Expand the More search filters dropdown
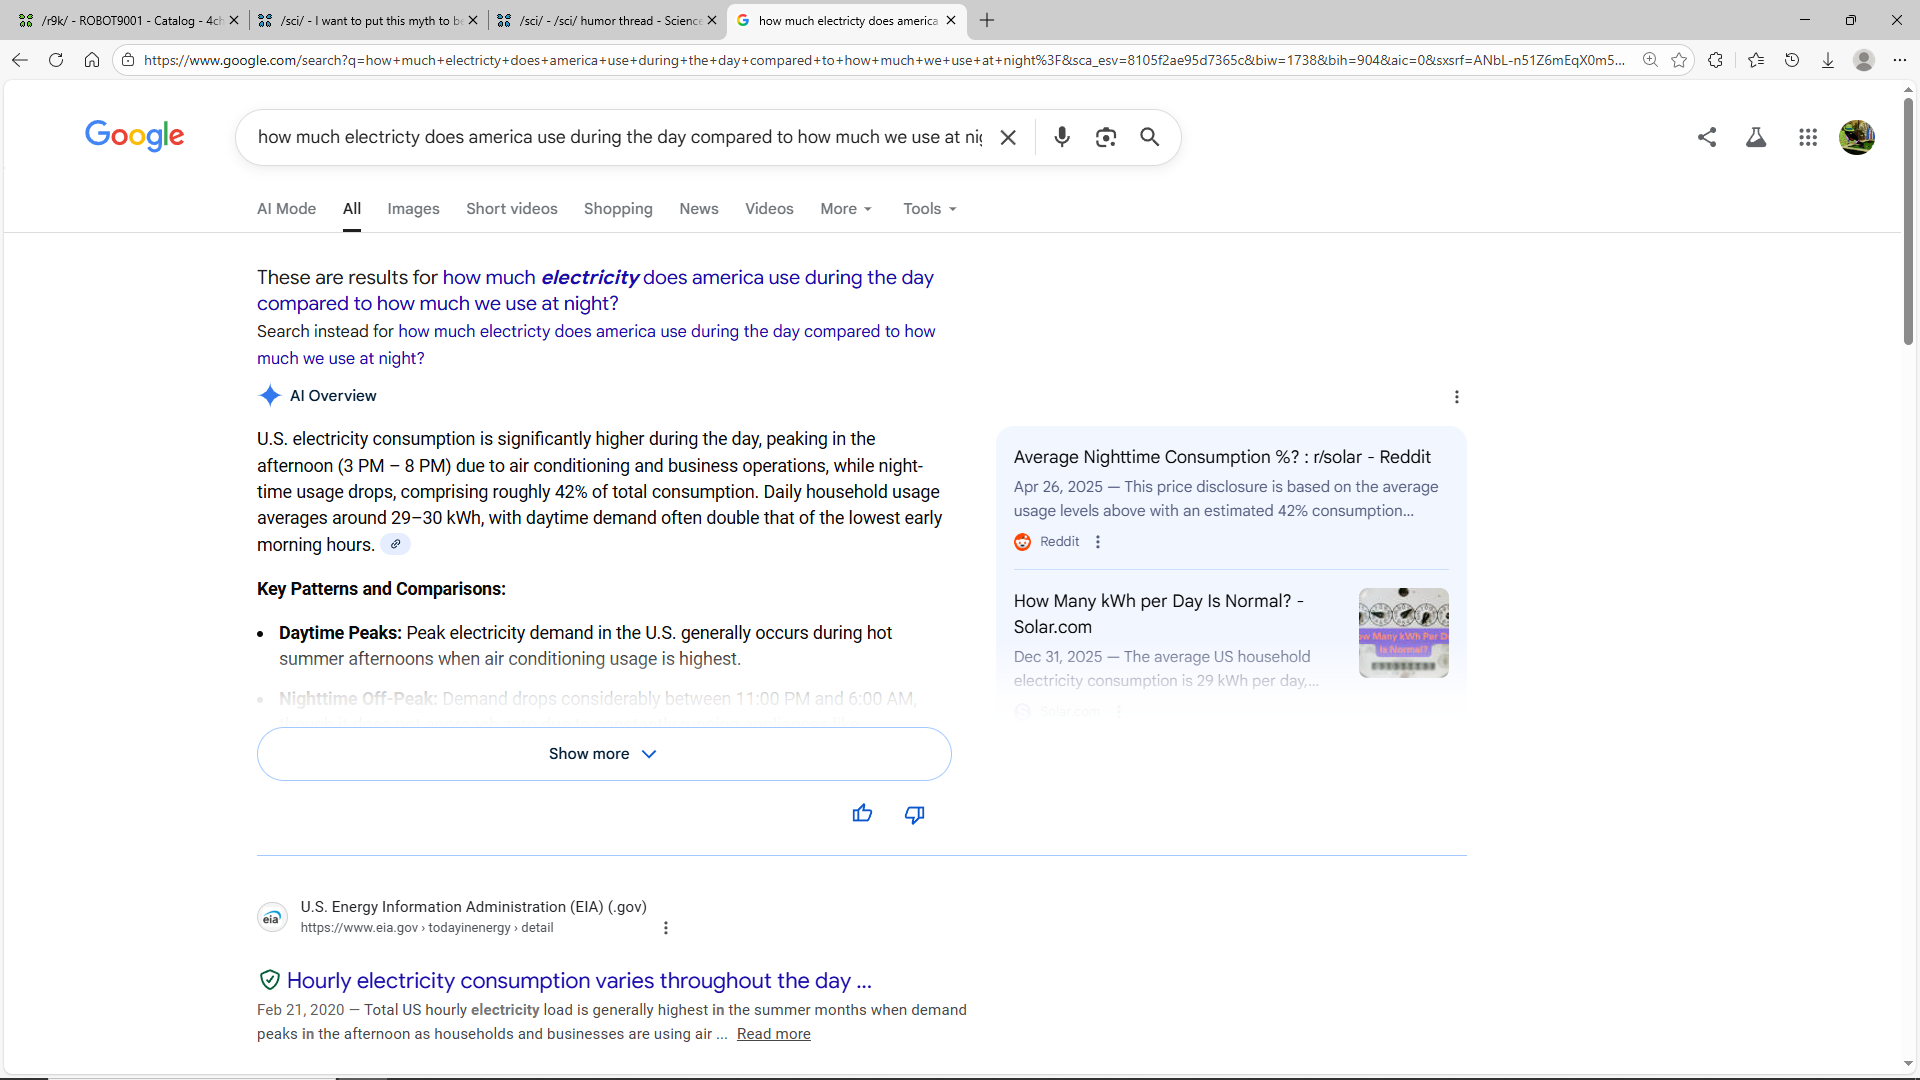The width and height of the screenshot is (1920, 1080). 846,209
